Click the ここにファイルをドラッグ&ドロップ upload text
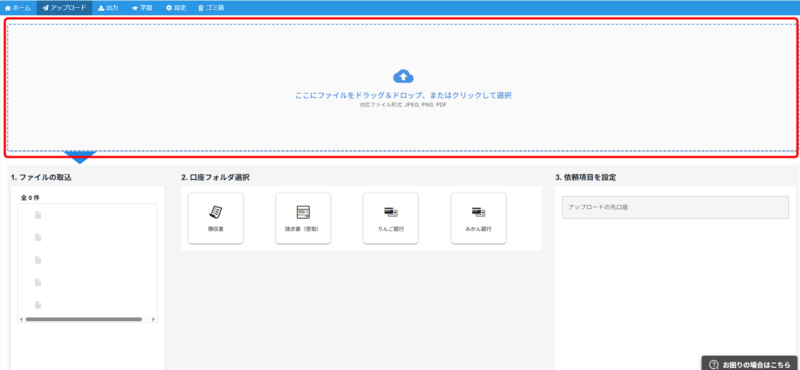 point(403,95)
